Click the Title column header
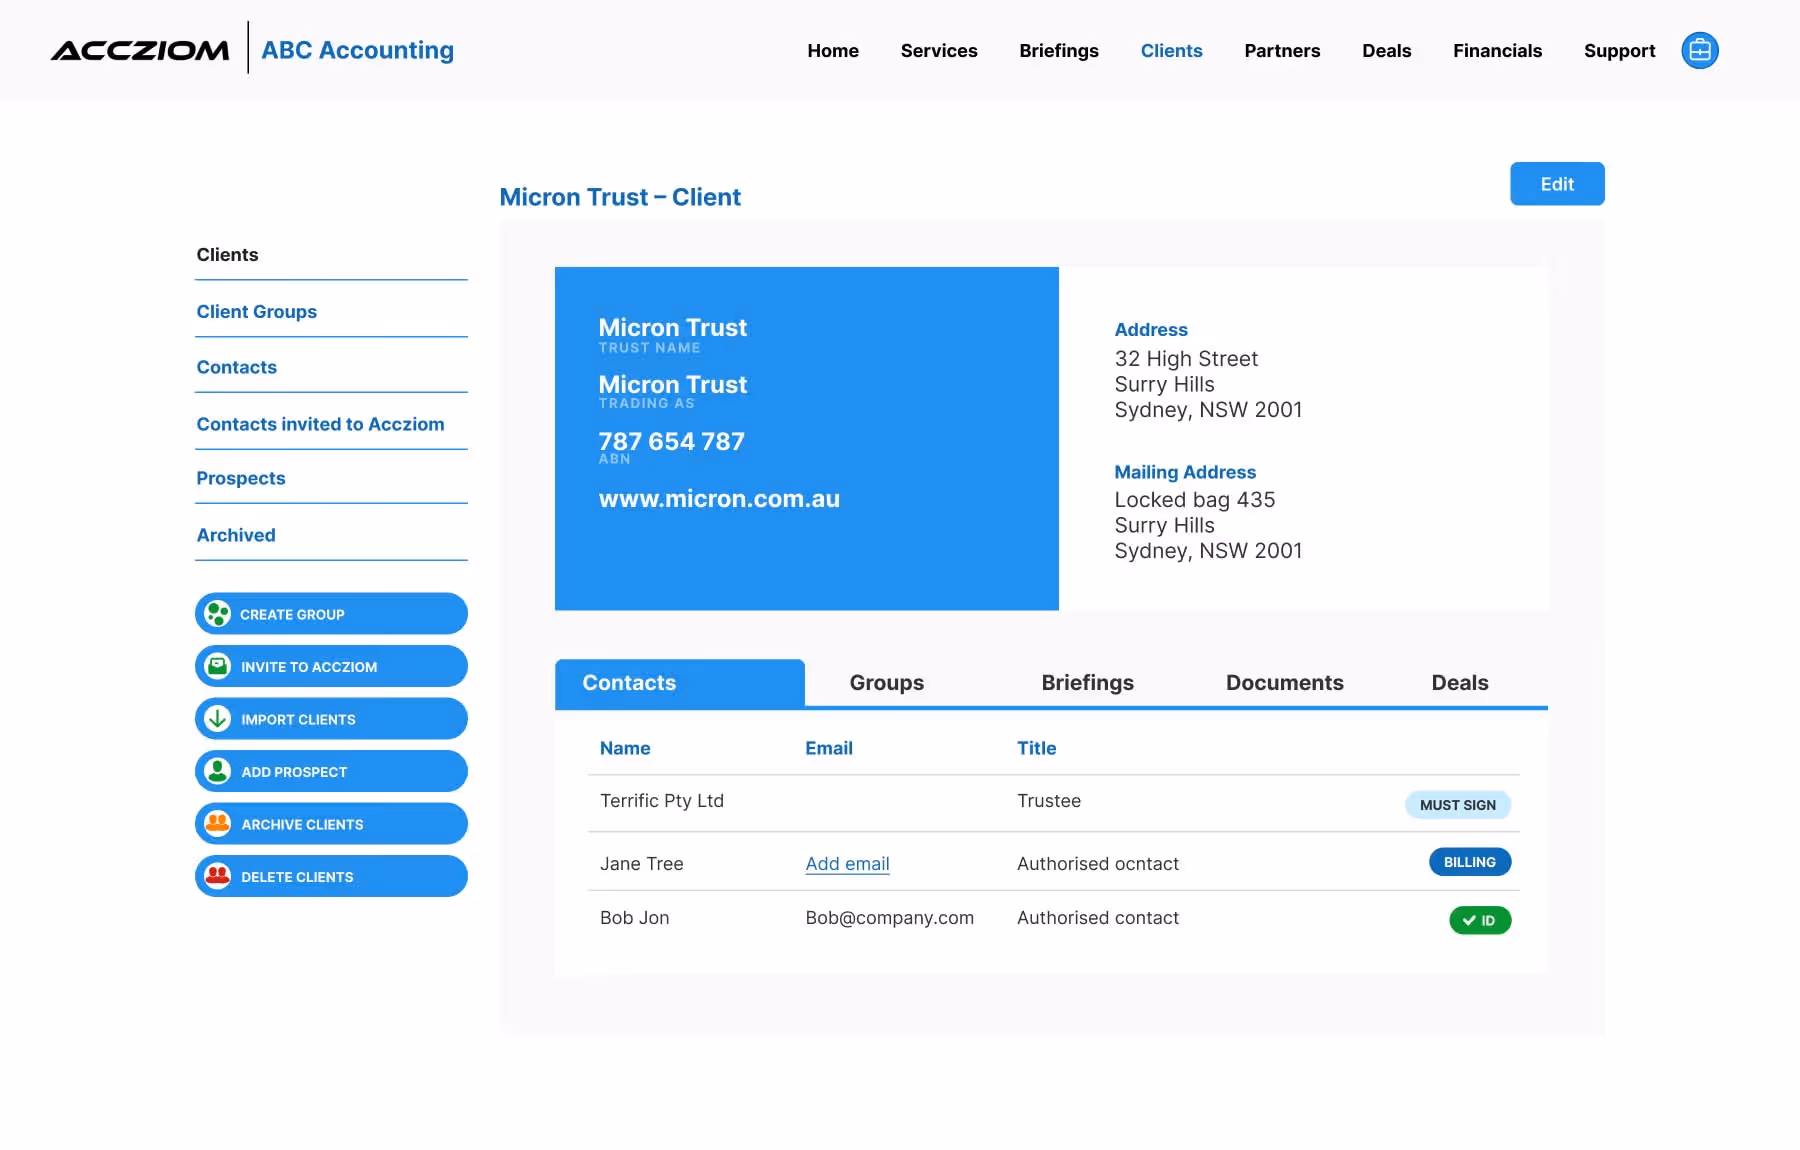 click(1036, 748)
